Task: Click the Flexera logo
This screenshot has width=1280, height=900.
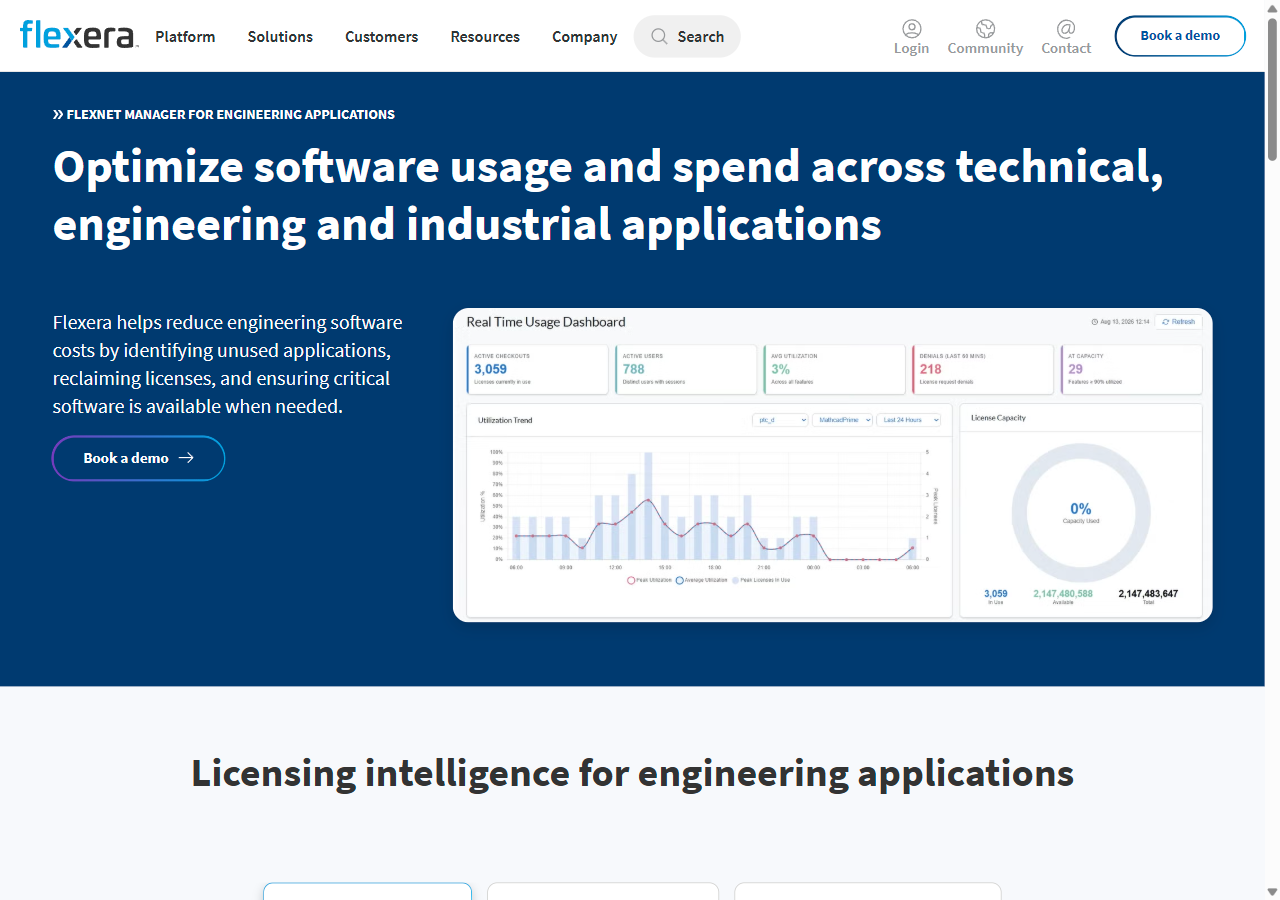Action: 78,35
